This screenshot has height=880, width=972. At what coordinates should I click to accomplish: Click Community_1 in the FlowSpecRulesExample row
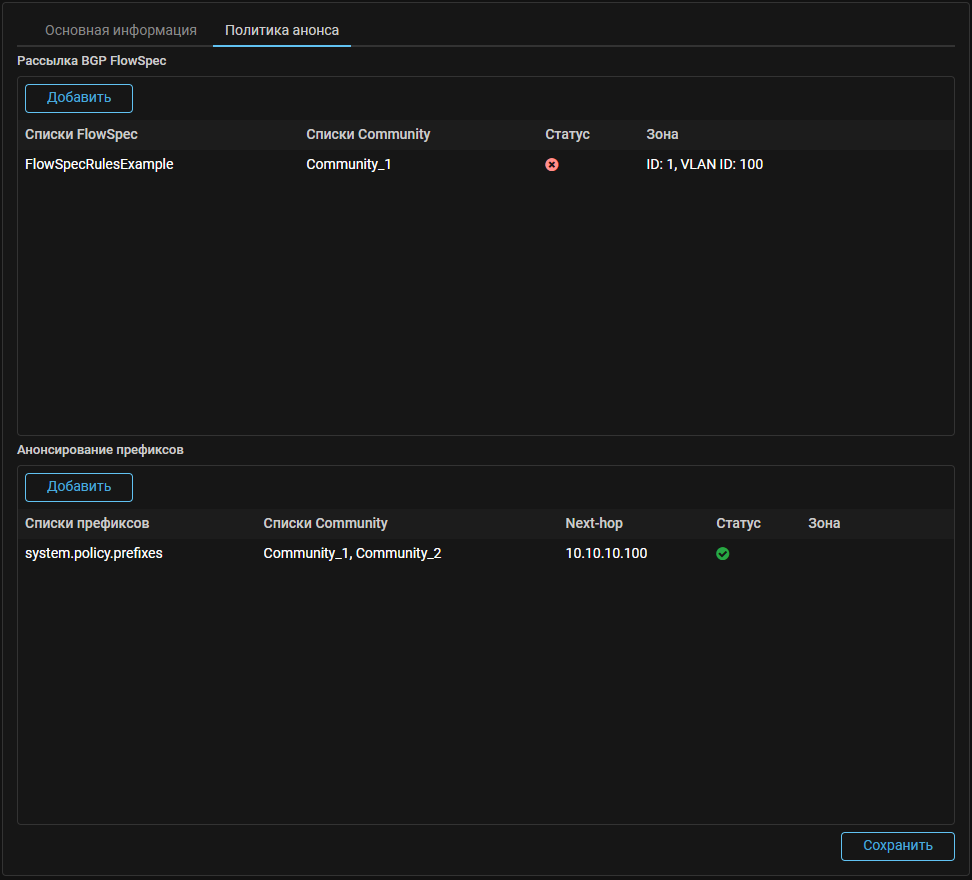(348, 164)
